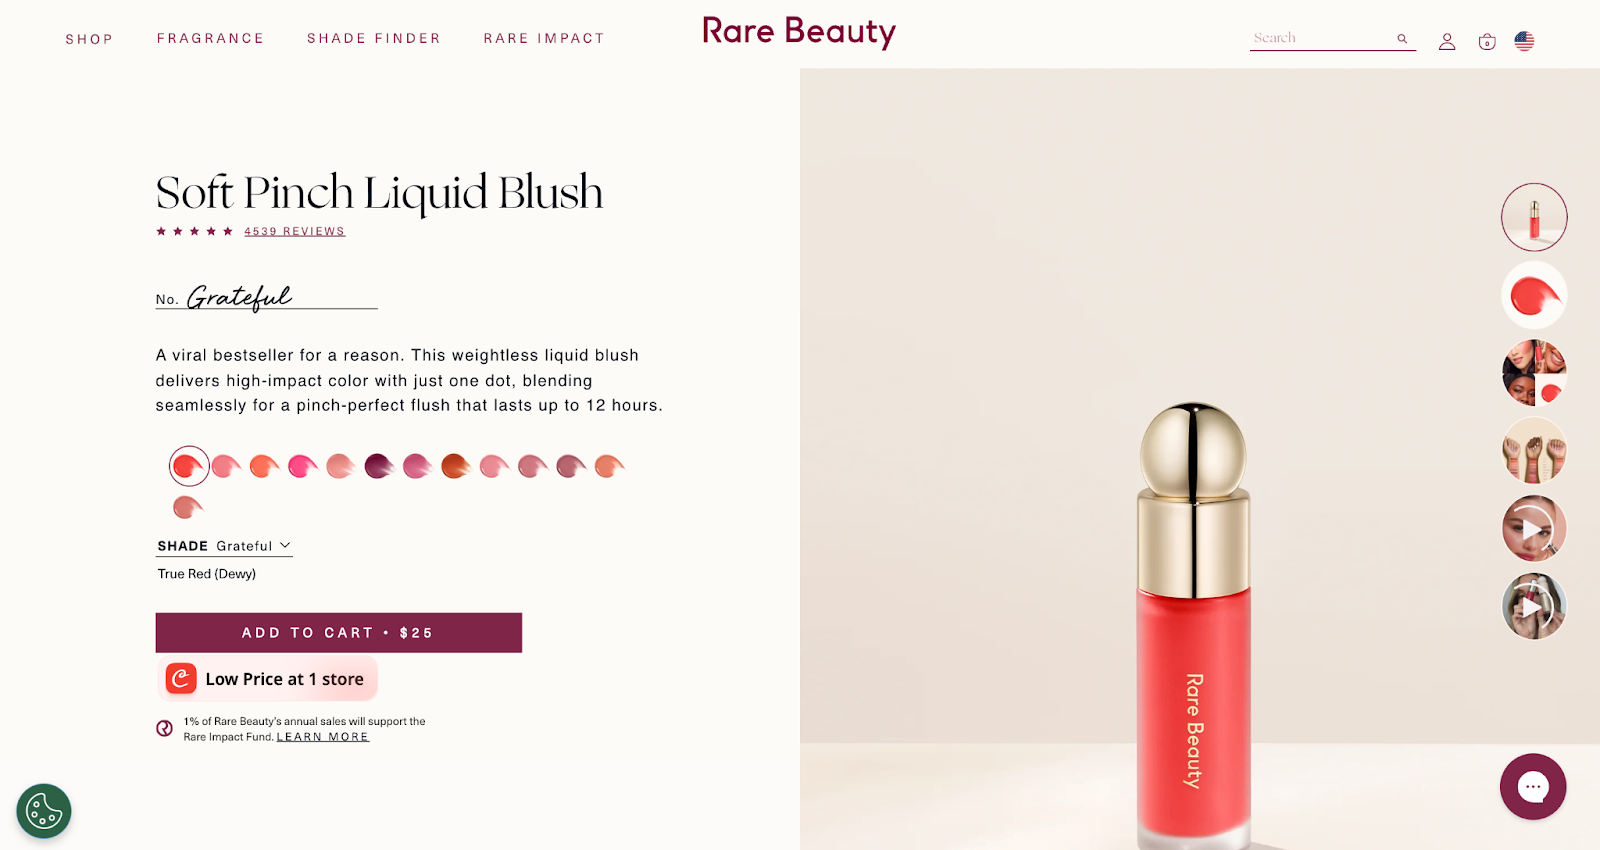Open the 4539 REVIEWS link
The height and width of the screenshot is (850, 1600).
coord(294,231)
